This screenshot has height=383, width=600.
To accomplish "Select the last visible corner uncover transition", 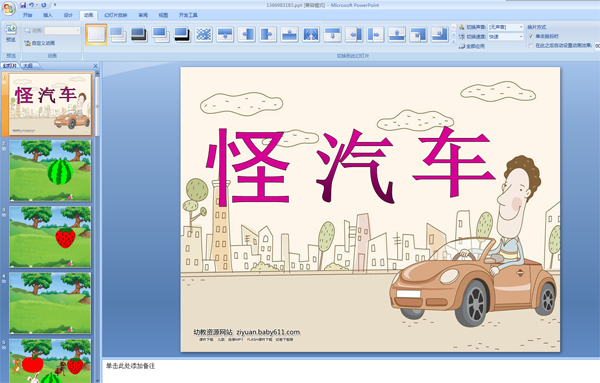I will (440, 34).
